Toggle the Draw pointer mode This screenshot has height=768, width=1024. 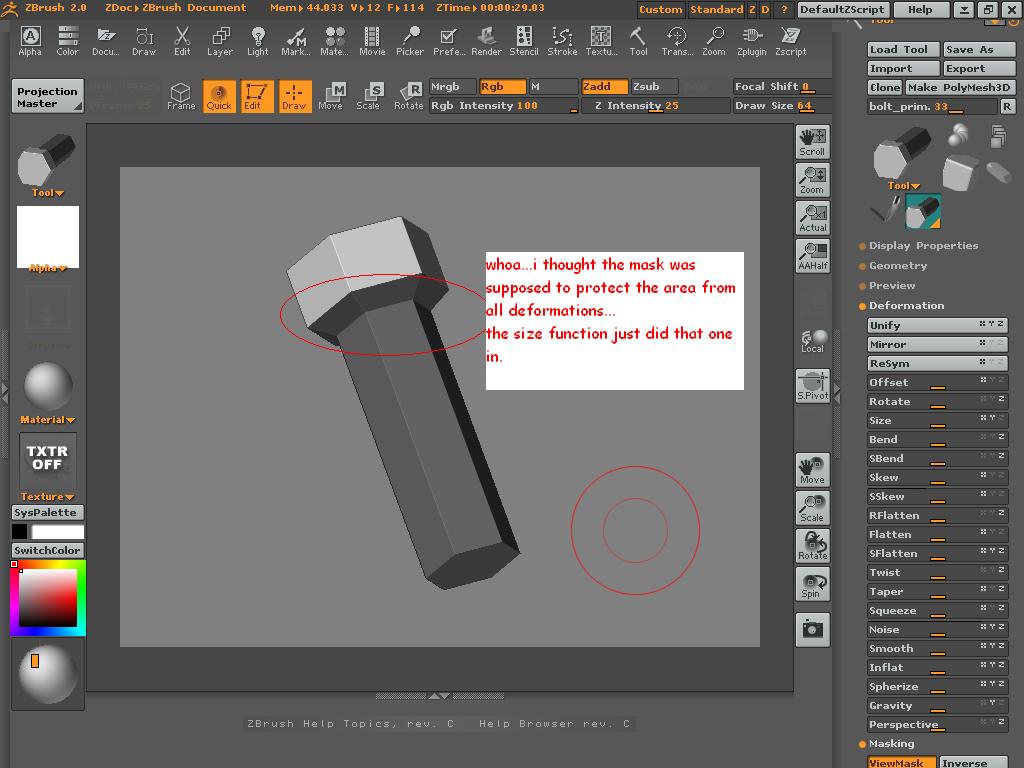pos(295,96)
